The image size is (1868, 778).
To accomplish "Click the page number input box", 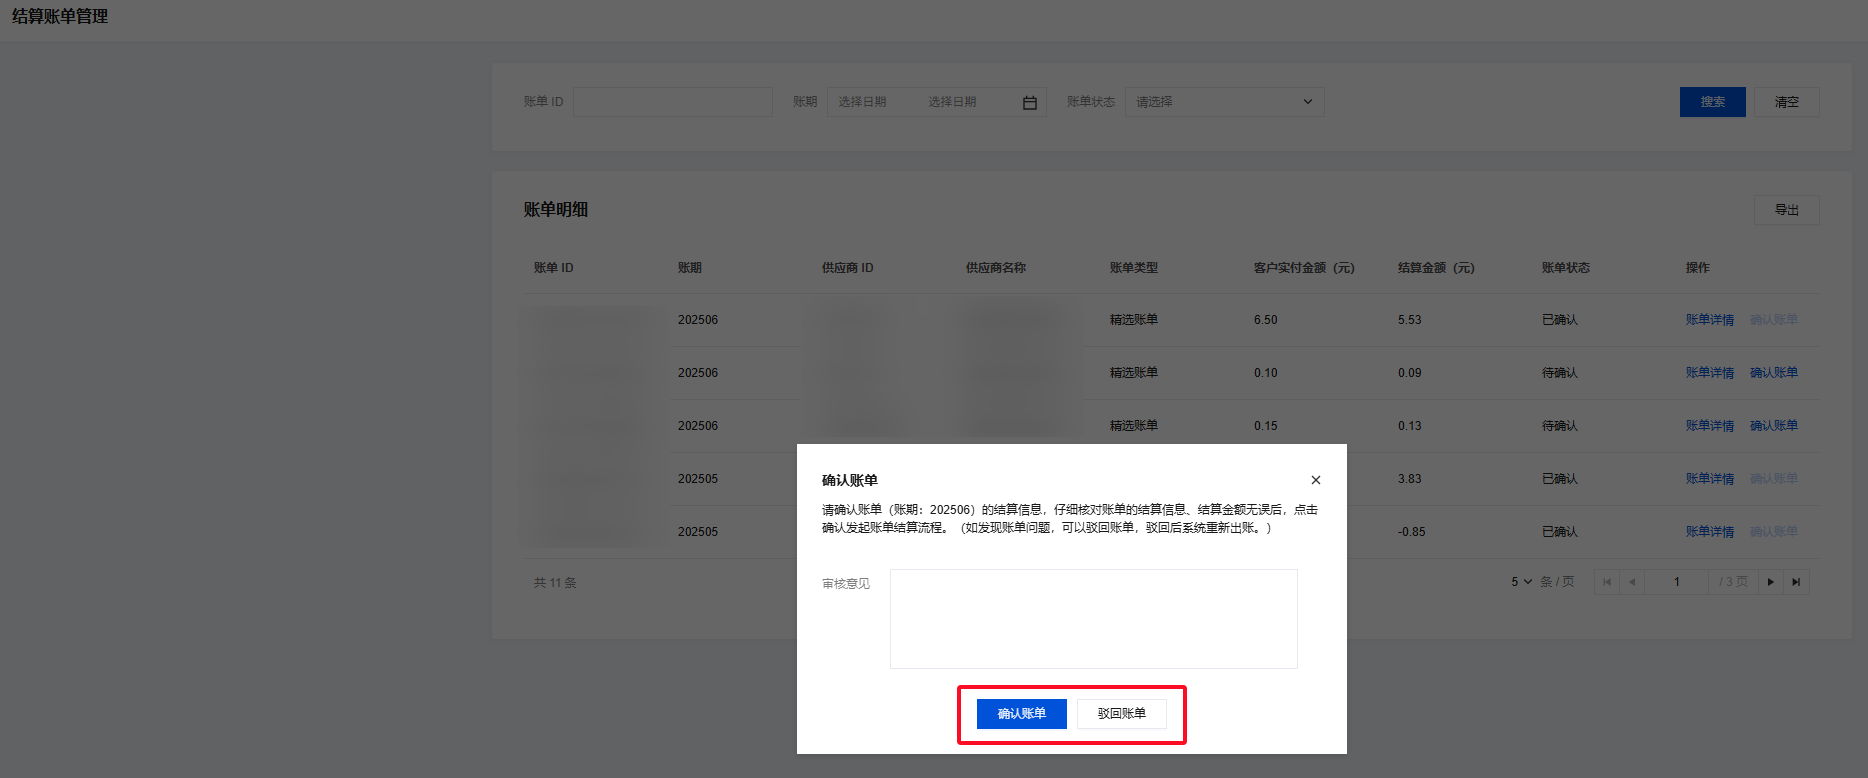I will tap(1677, 582).
